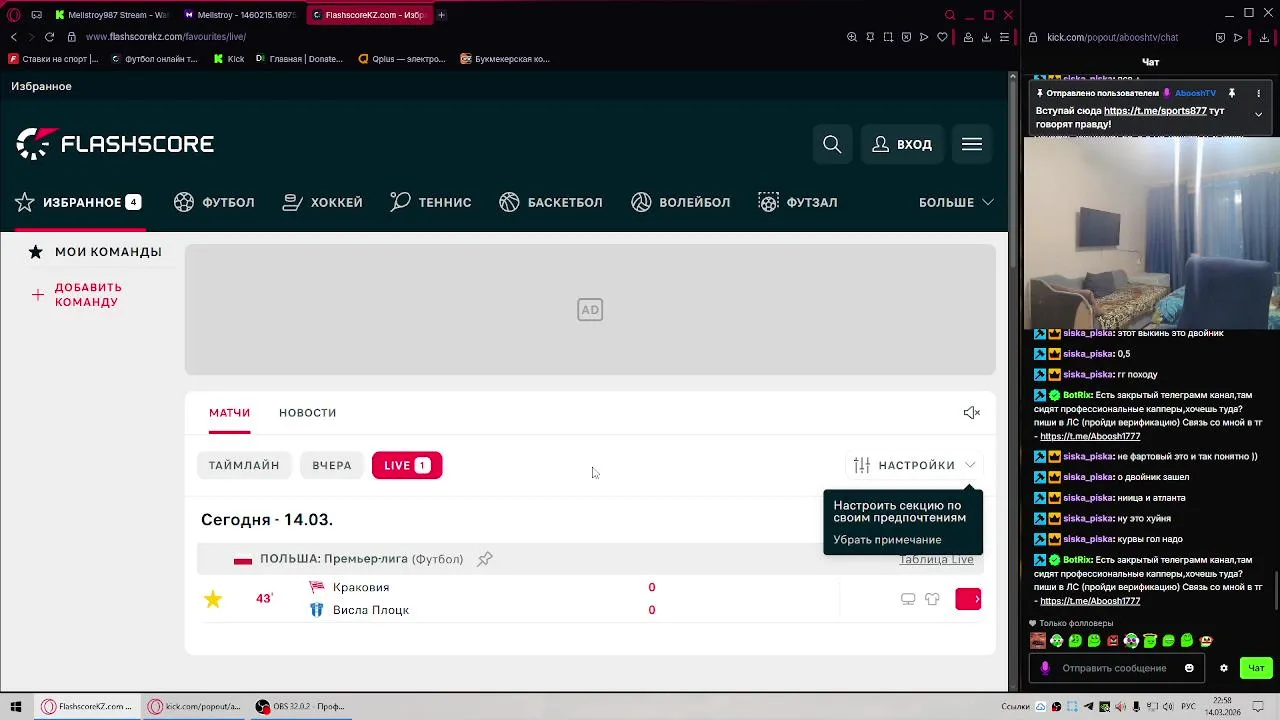The image size is (1280, 720).
Task: Open a new browser tab plus button
Action: pos(441,15)
